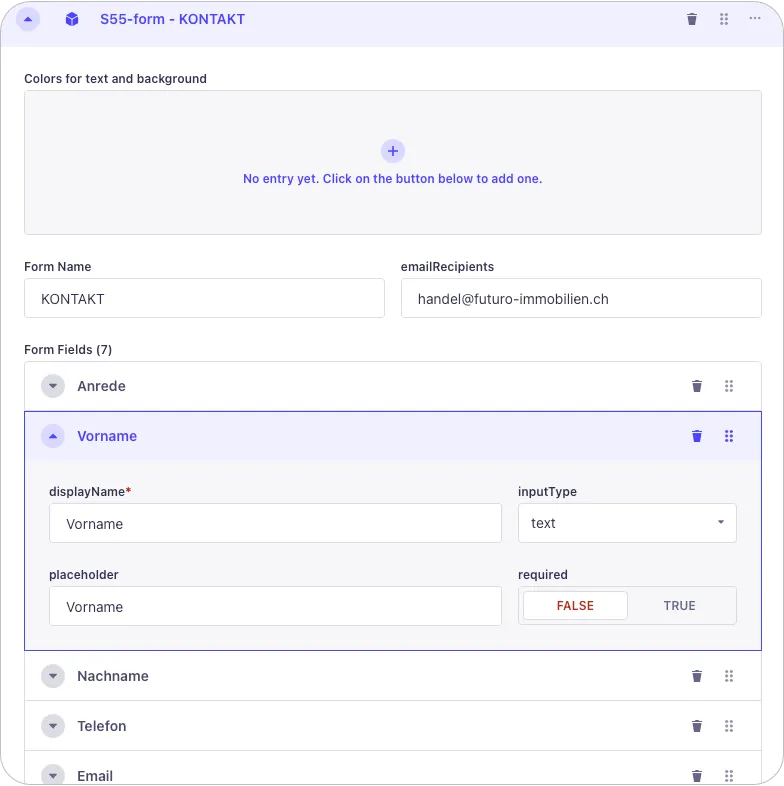Edit the emailRecipients field
This screenshot has width=784, height=786.
[581, 299]
